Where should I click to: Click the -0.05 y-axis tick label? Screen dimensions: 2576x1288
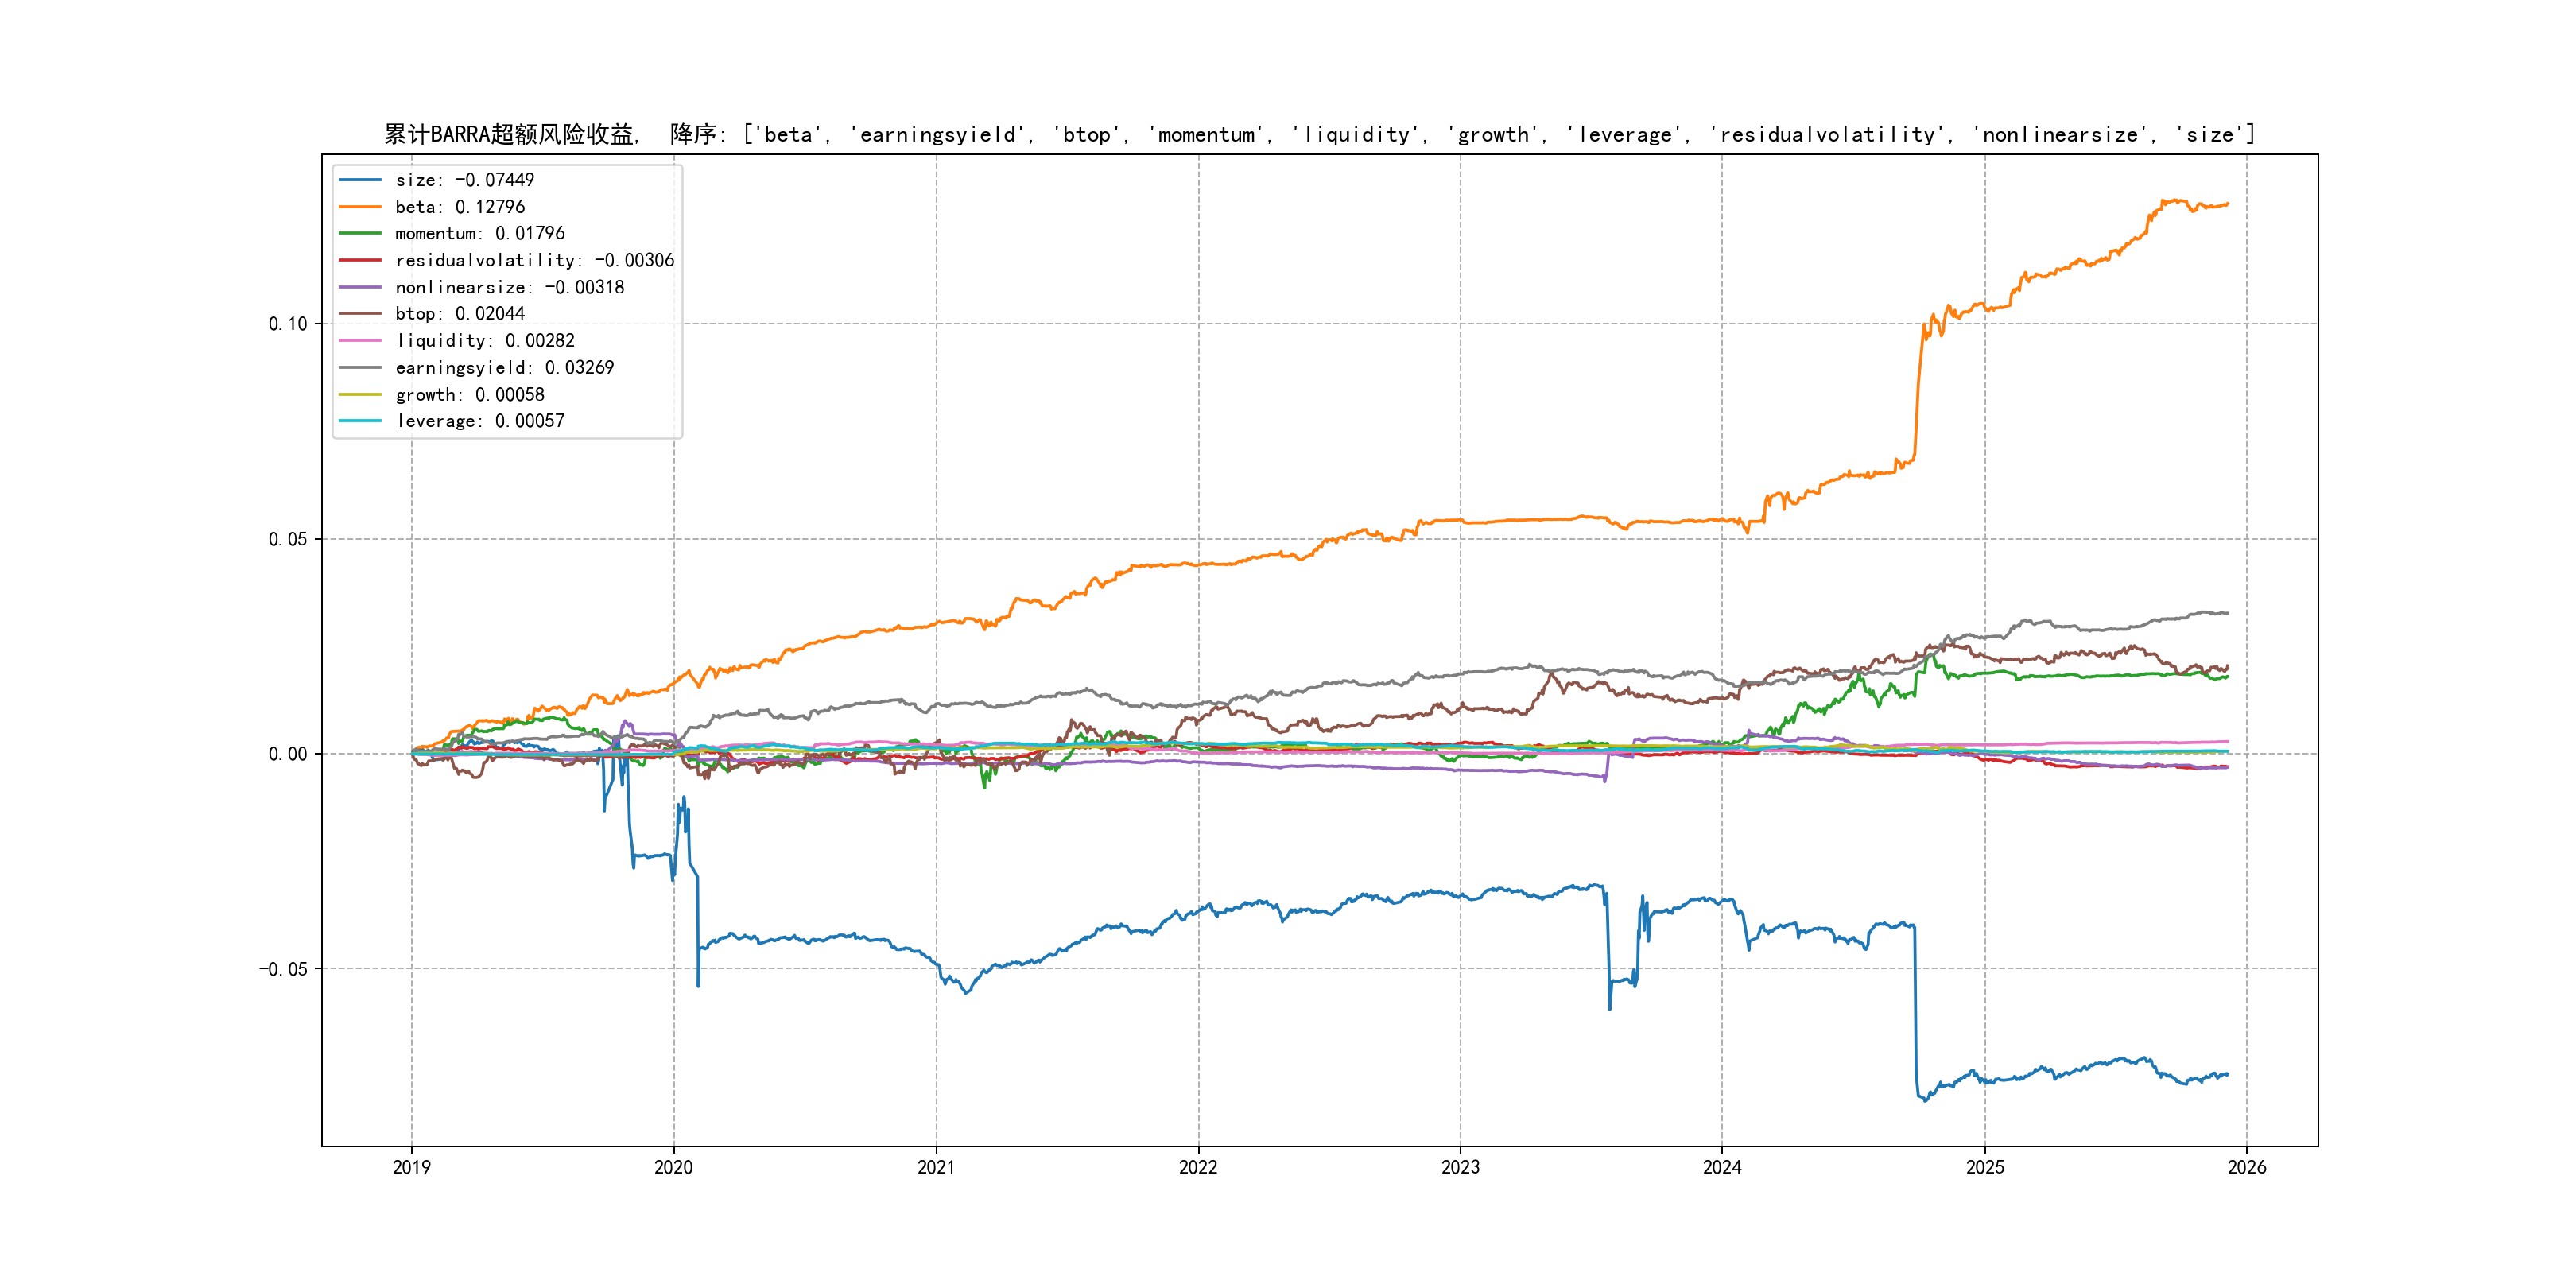pos(283,969)
